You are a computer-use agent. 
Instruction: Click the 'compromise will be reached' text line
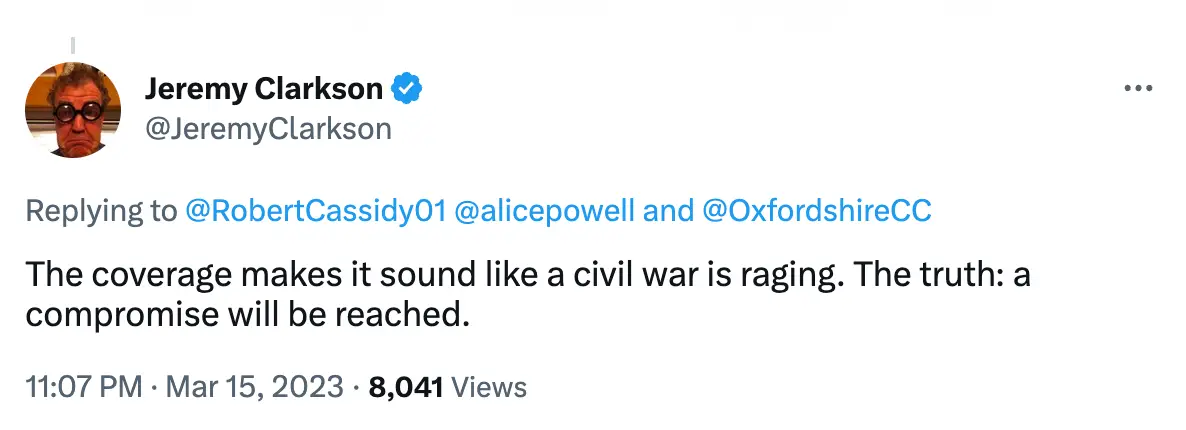pyautogui.click(x=246, y=315)
